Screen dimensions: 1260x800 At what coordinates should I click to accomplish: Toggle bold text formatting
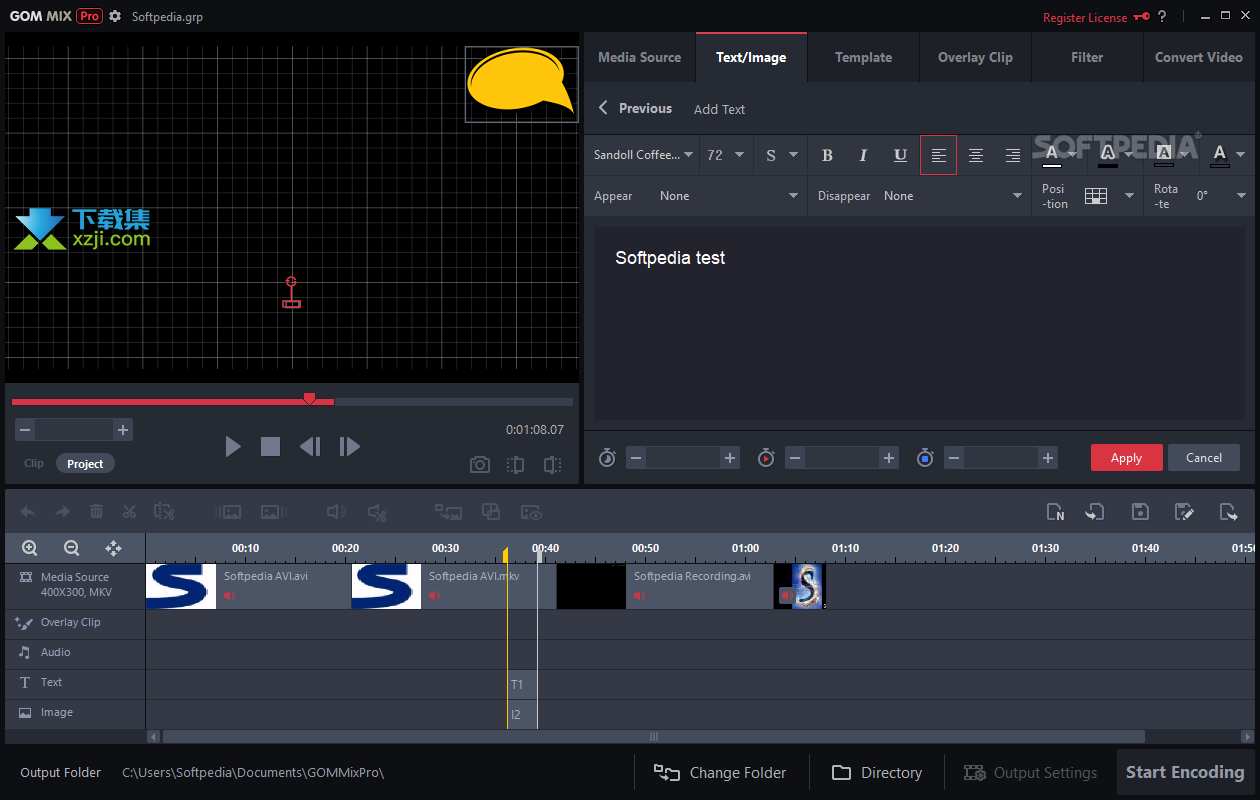click(x=827, y=155)
